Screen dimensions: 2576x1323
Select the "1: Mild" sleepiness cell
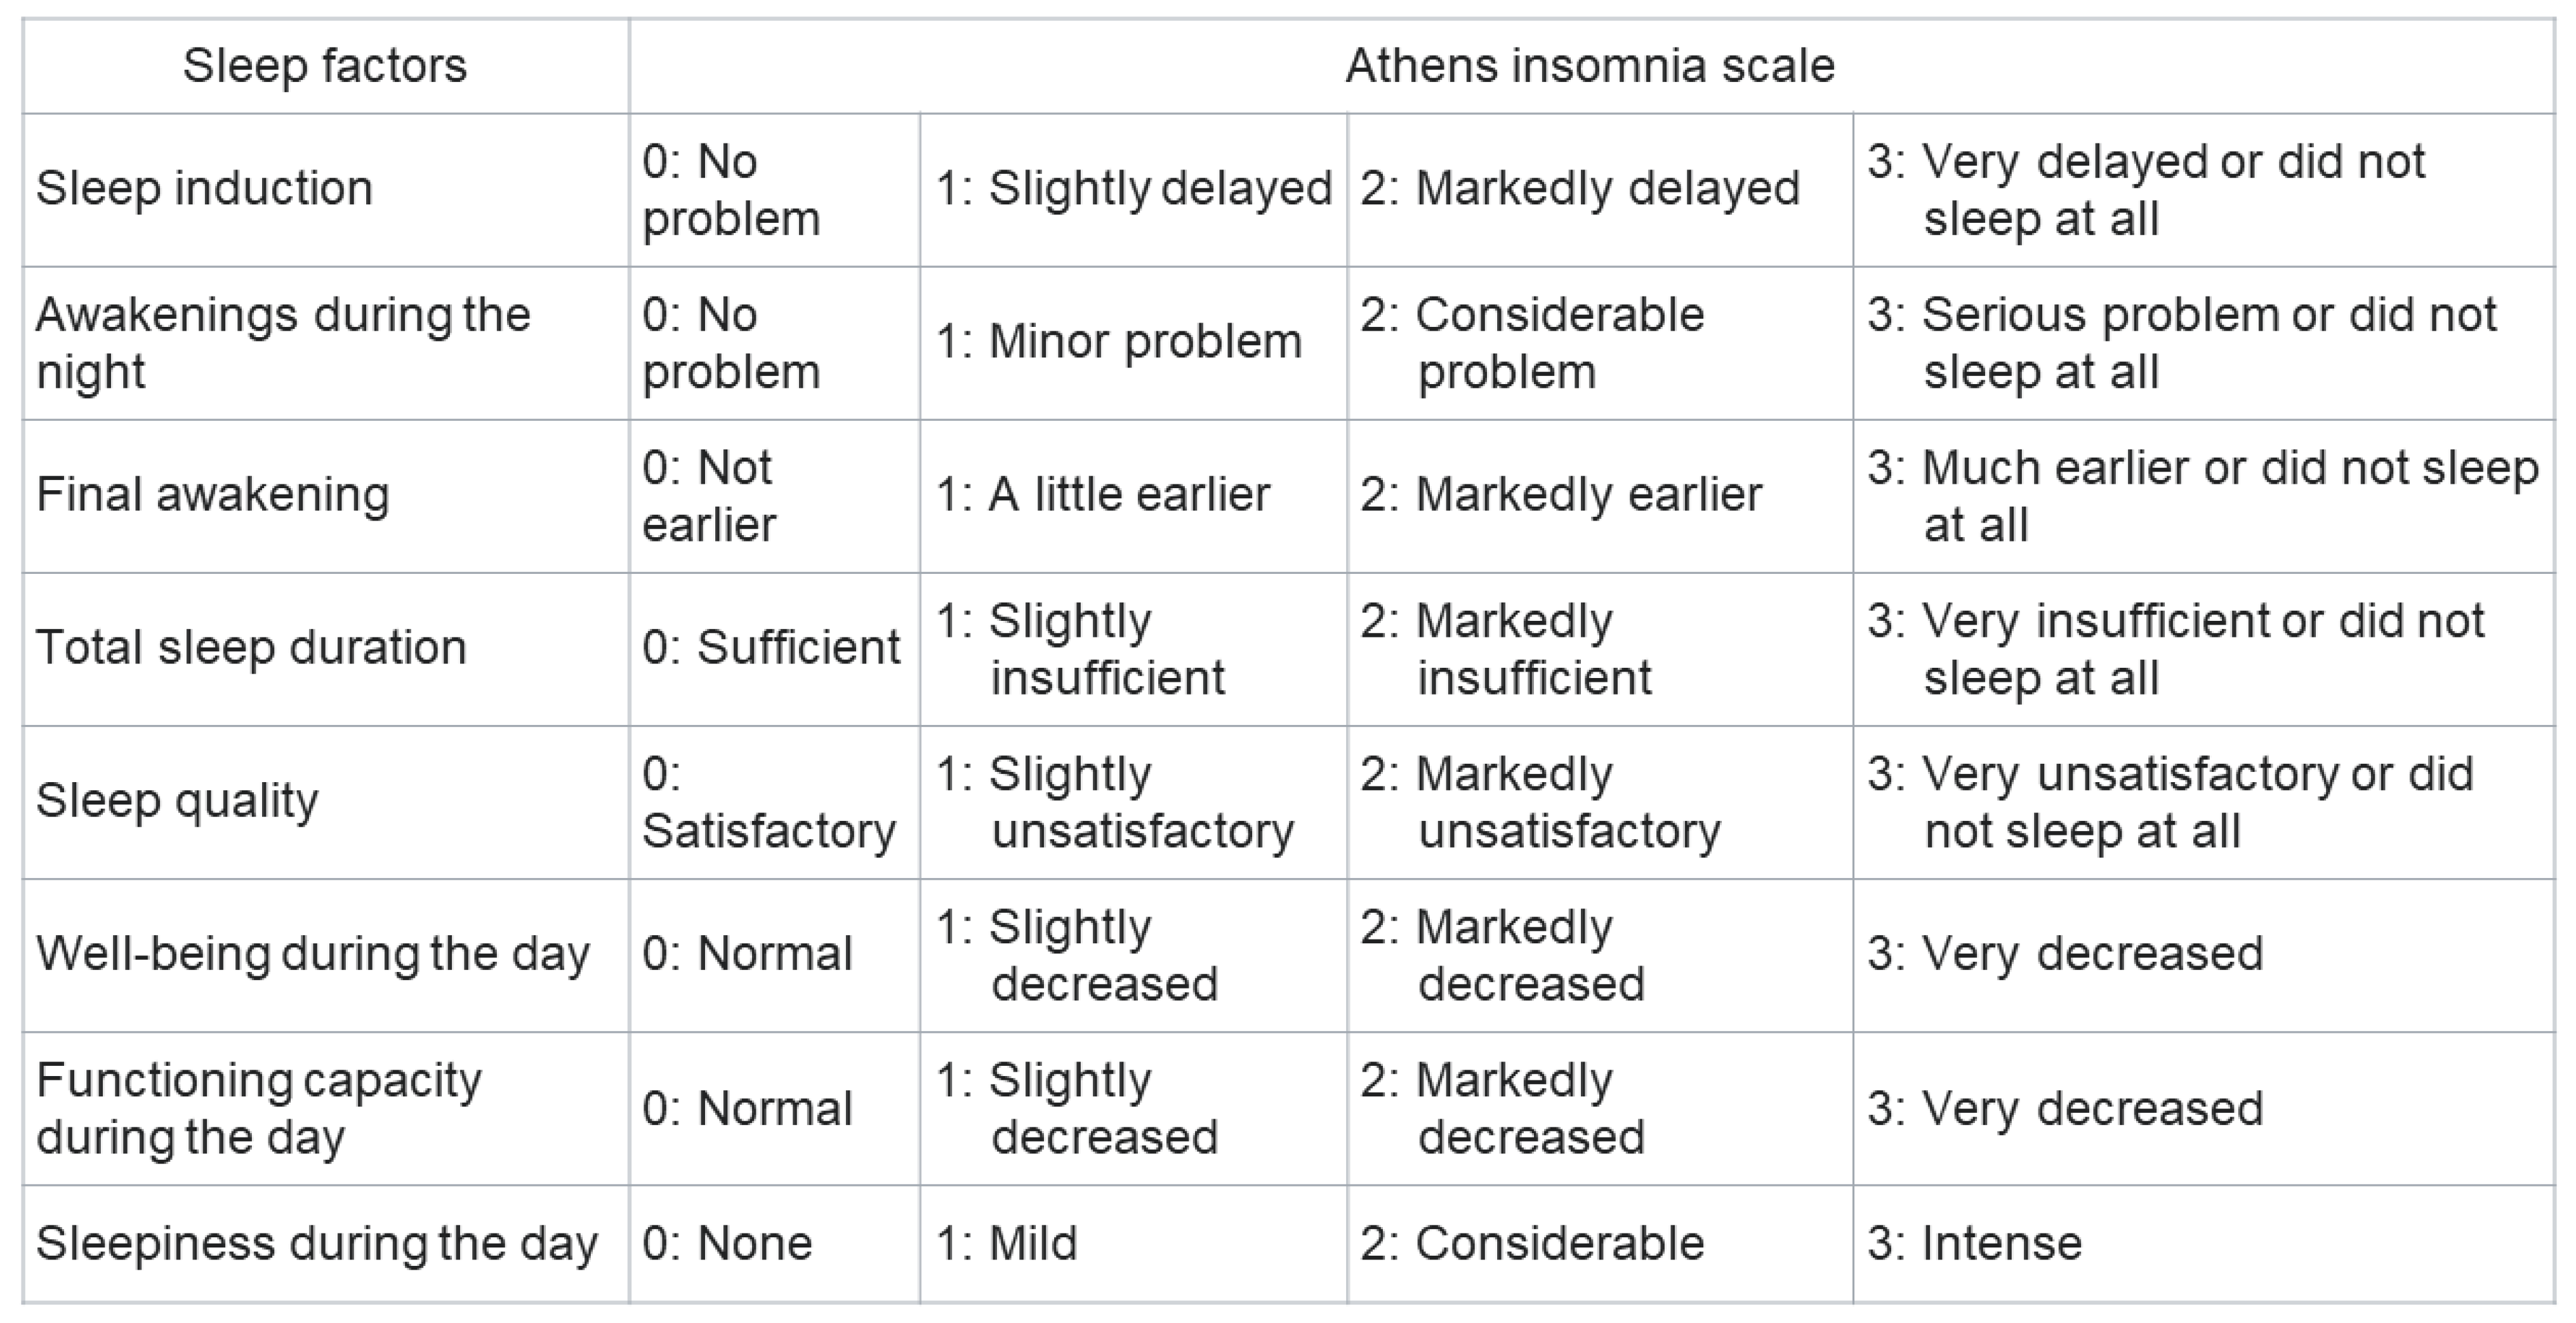(x=1006, y=1244)
